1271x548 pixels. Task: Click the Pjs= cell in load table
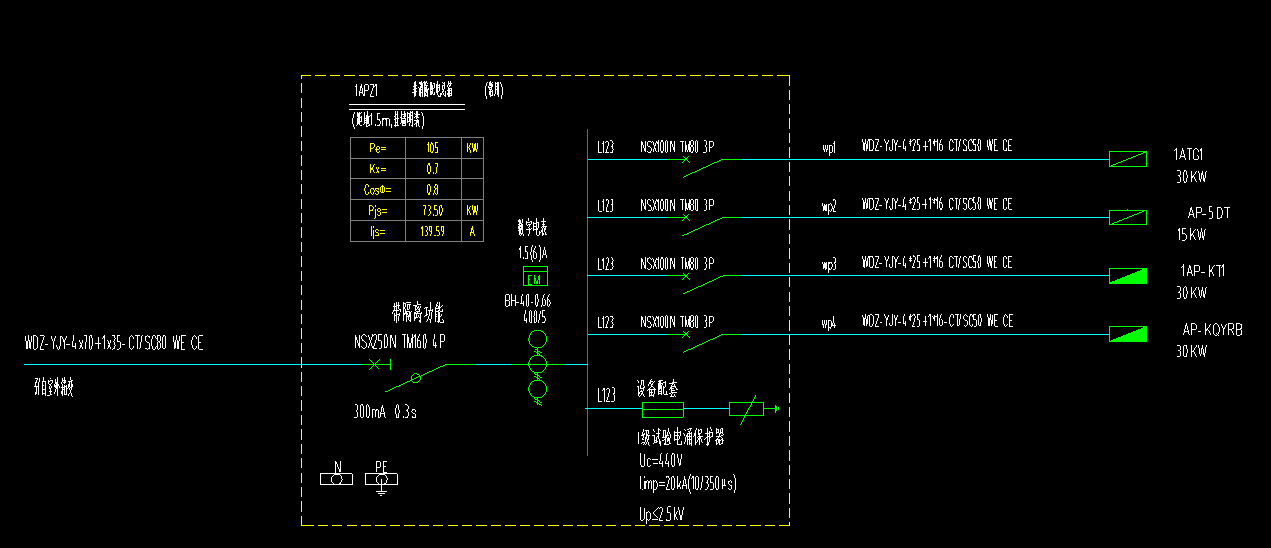click(x=377, y=211)
